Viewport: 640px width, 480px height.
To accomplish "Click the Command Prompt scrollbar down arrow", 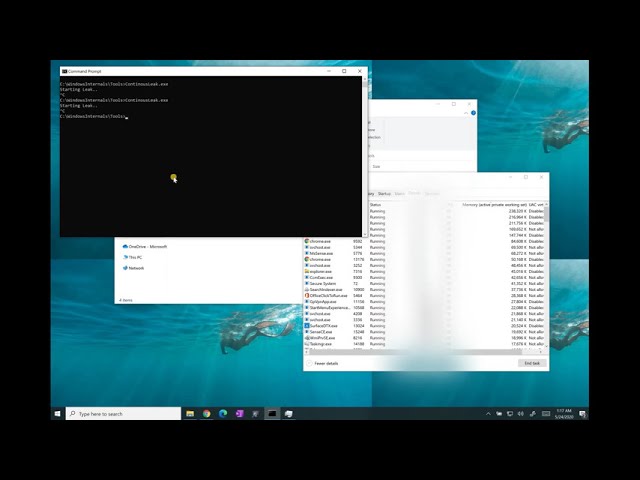I will [x=364, y=234].
